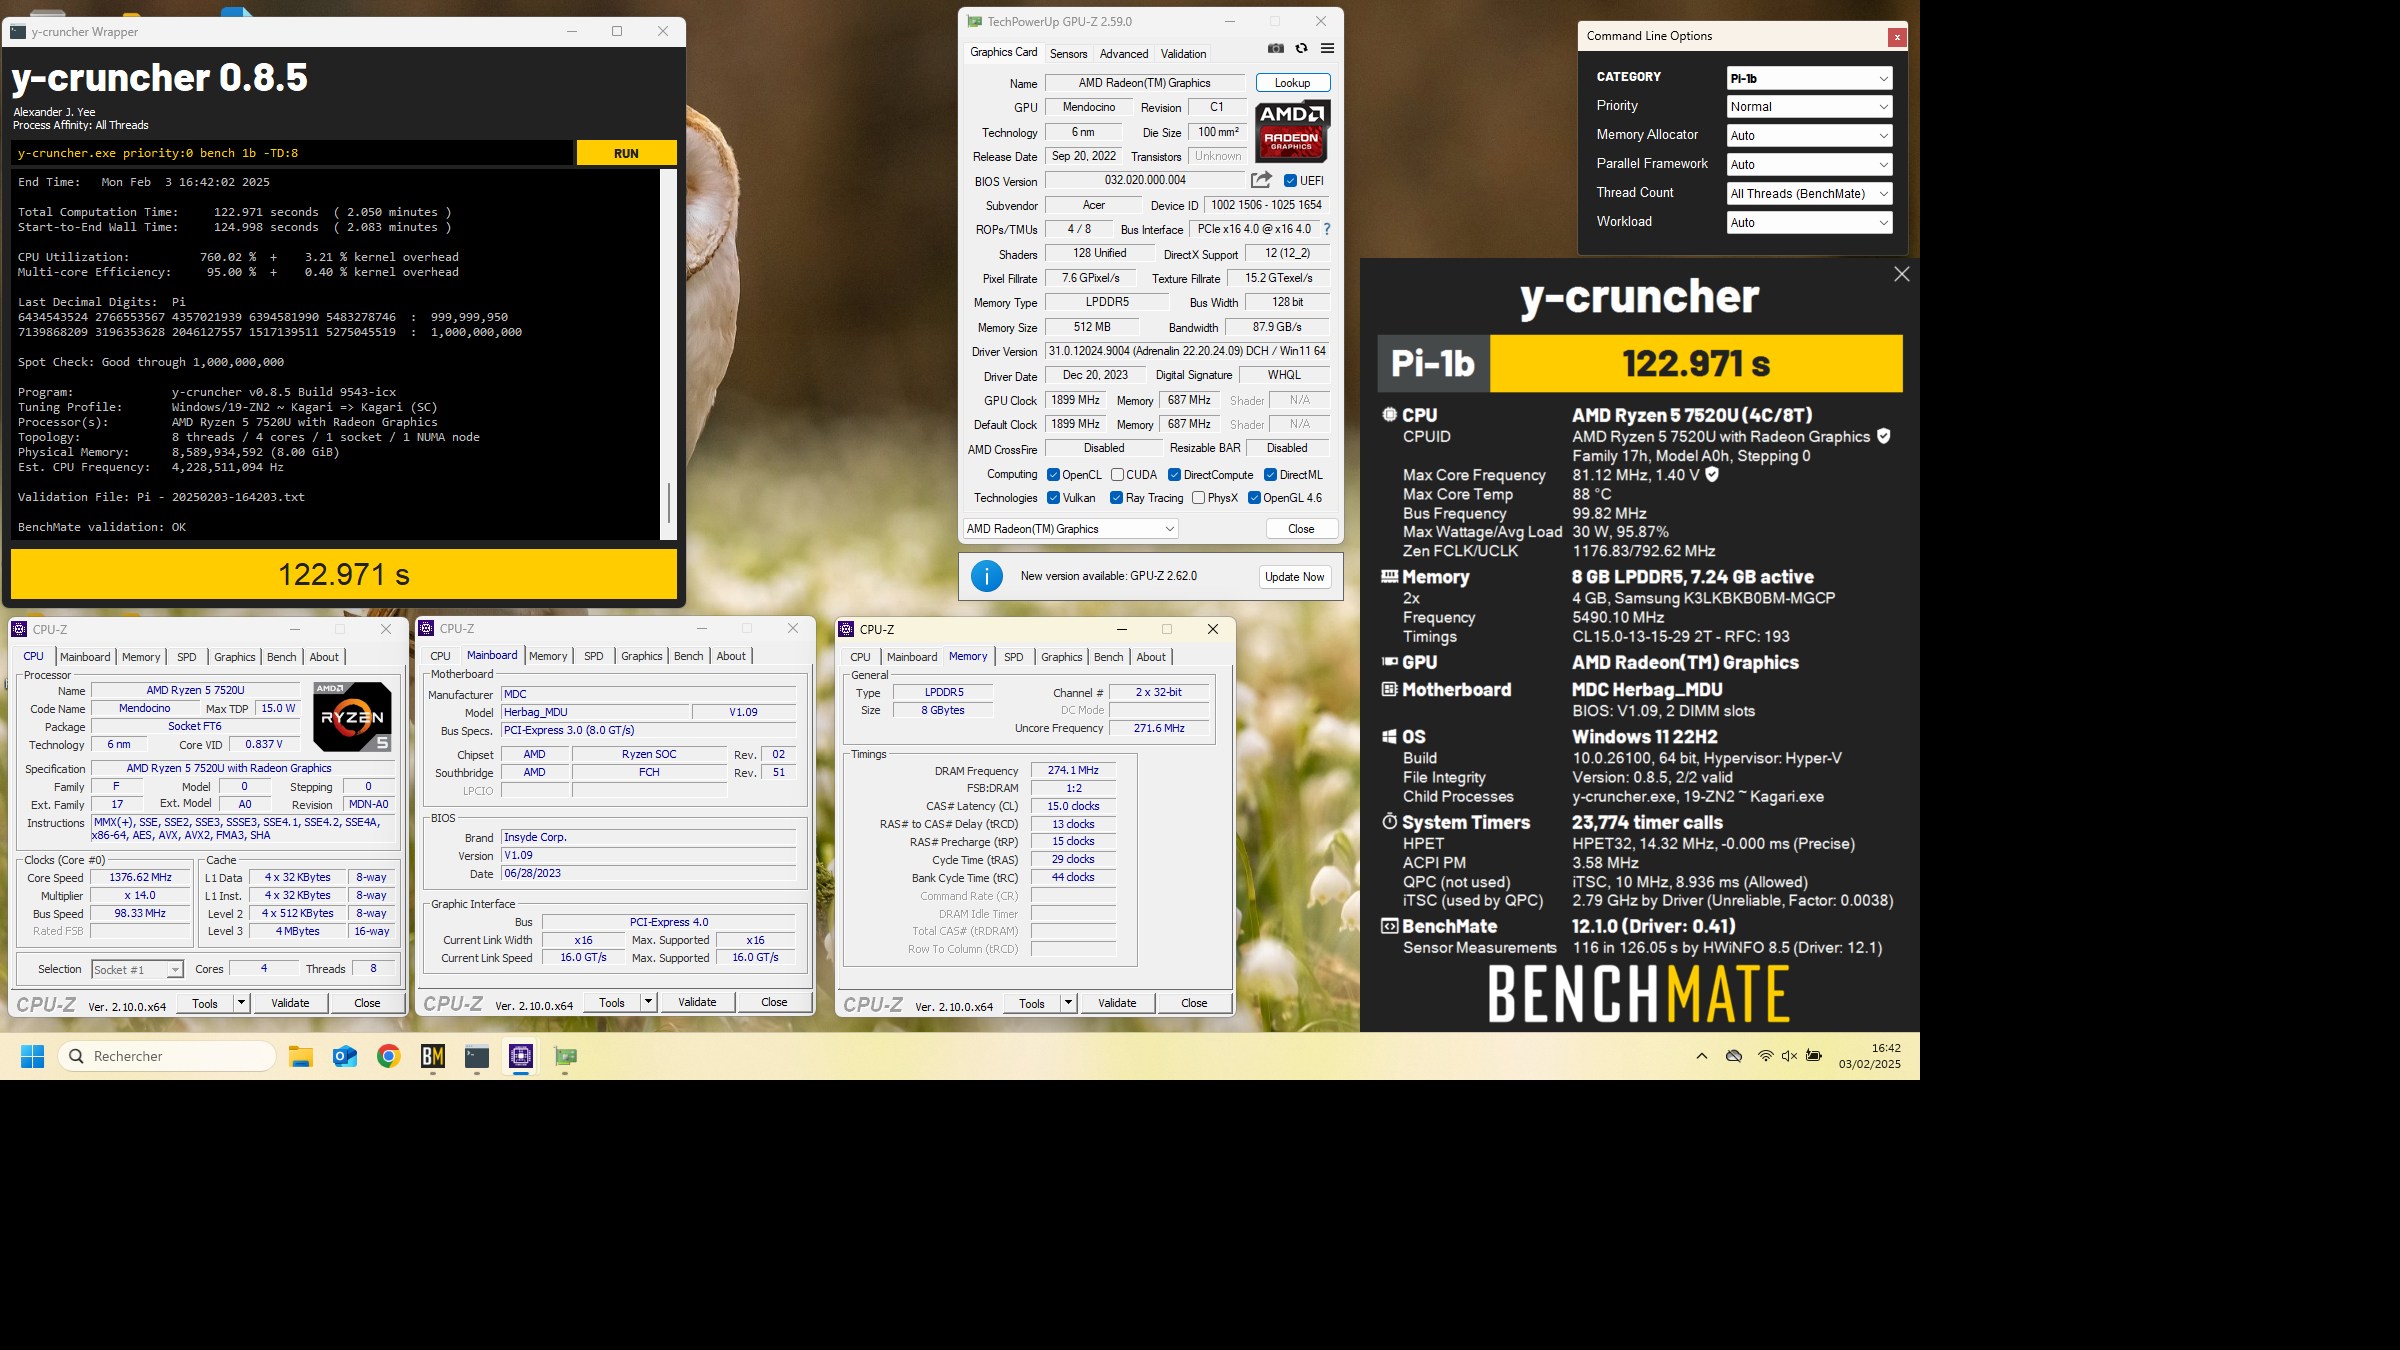Show hidden system tray icons
Image resolution: width=2400 pixels, height=1350 pixels.
pyautogui.click(x=1702, y=1056)
